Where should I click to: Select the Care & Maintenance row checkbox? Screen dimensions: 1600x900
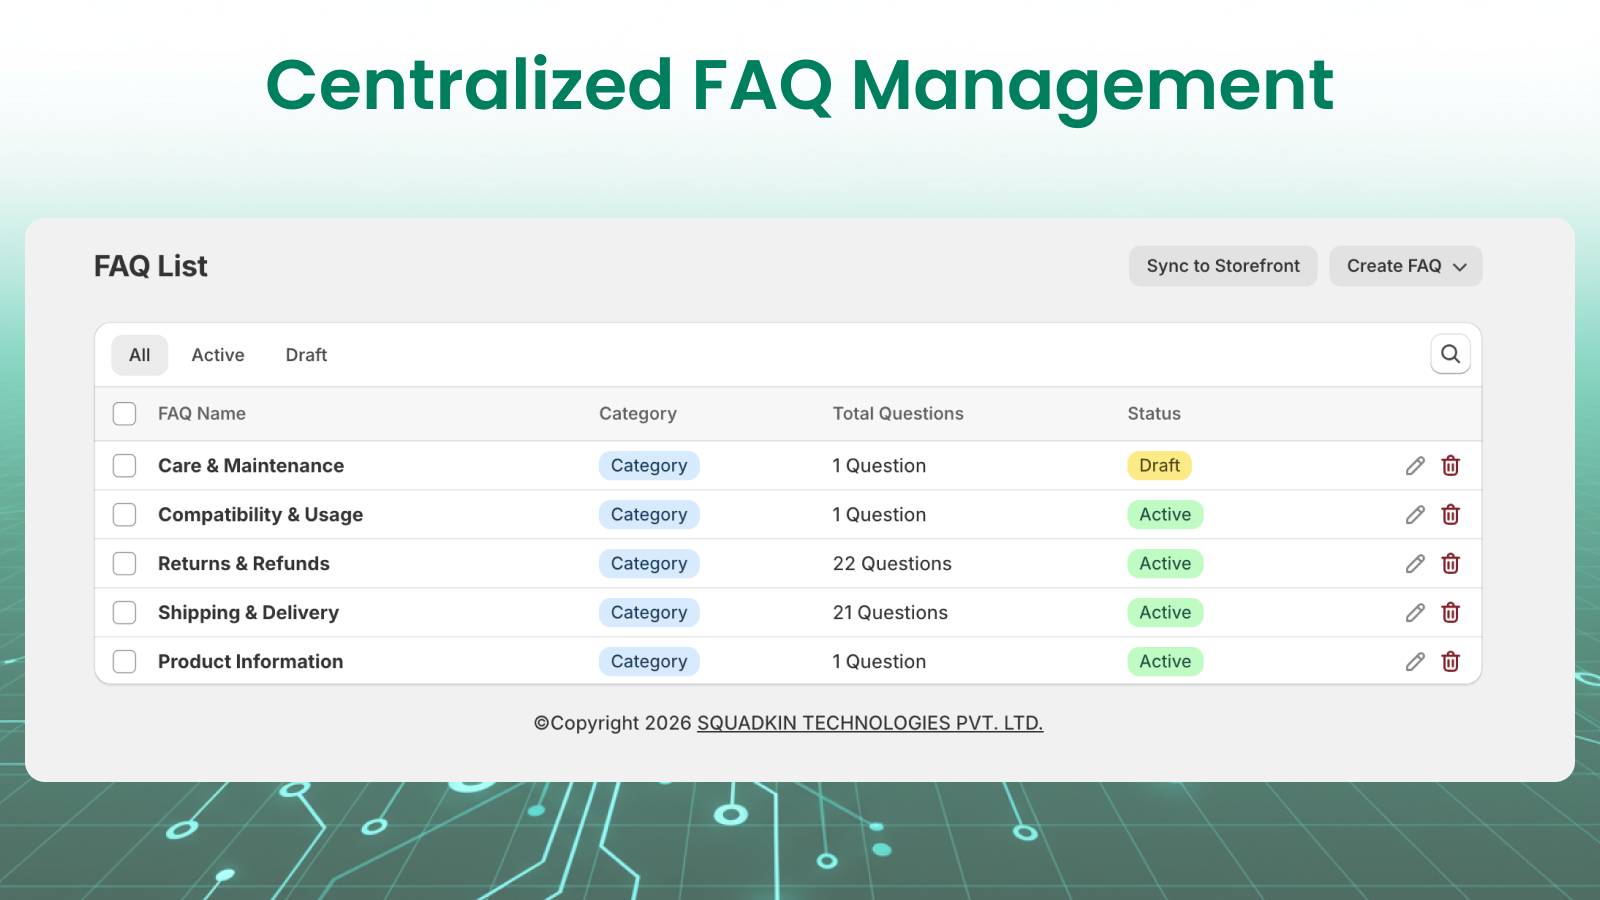pos(124,465)
